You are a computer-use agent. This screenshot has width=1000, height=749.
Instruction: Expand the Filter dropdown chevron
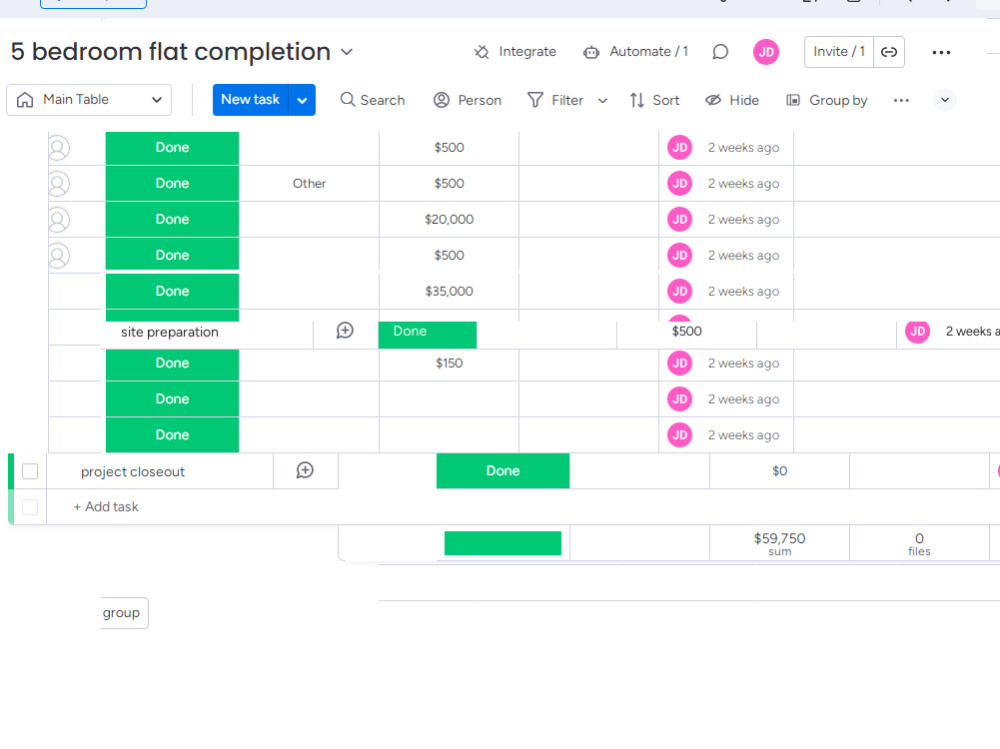603,101
